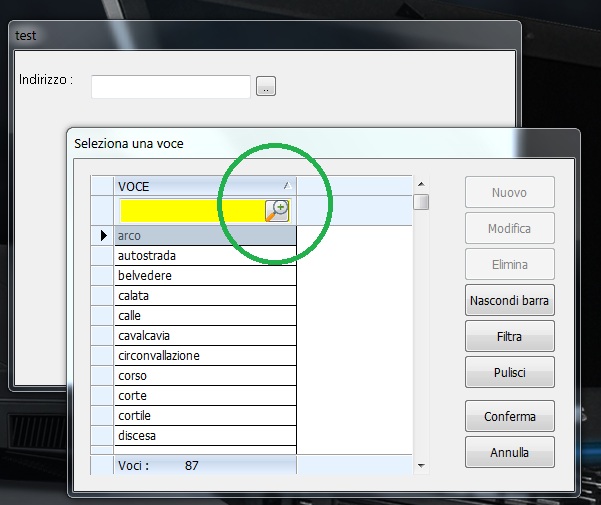This screenshot has width=601, height=505.
Task: Click the row selector arrow beside arco
Action: point(103,235)
